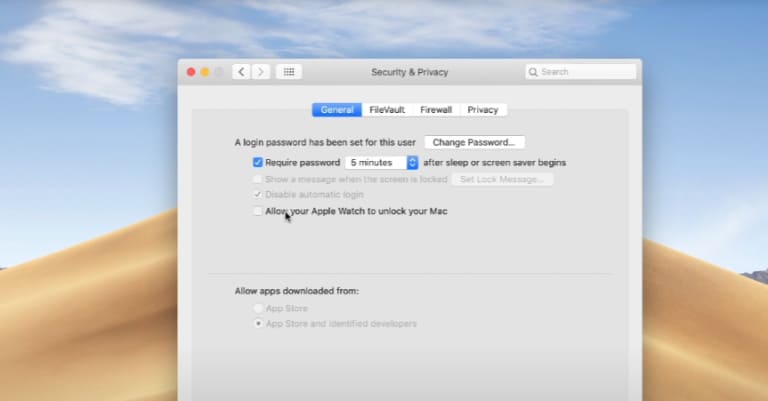
Task: Click 'after sleep or screen saver begins' text
Action: [x=495, y=163]
